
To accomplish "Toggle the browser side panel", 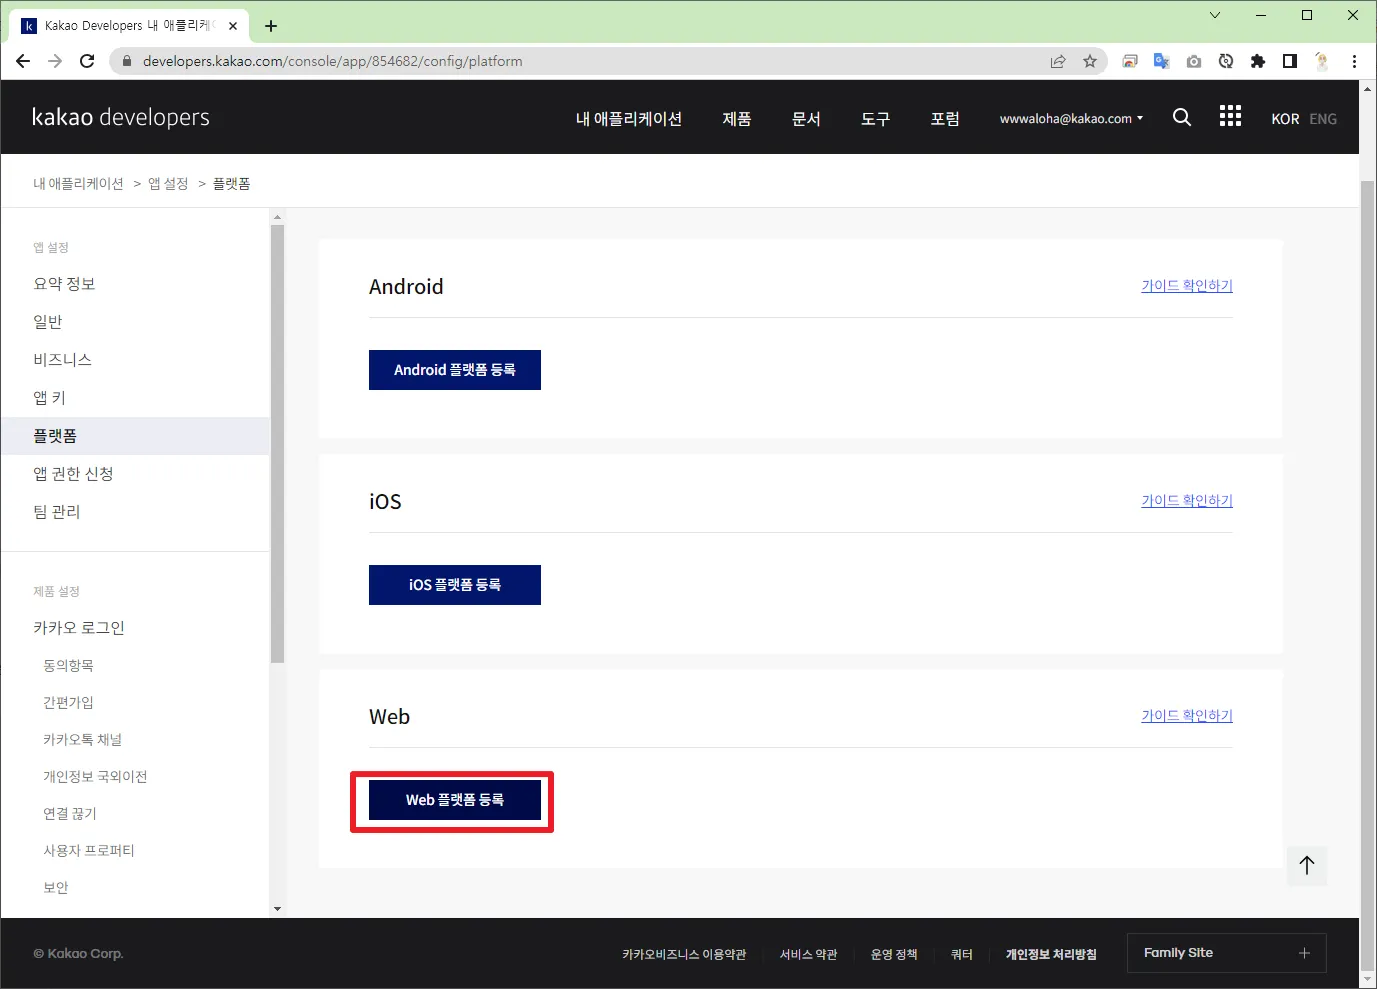I will tap(1290, 61).
